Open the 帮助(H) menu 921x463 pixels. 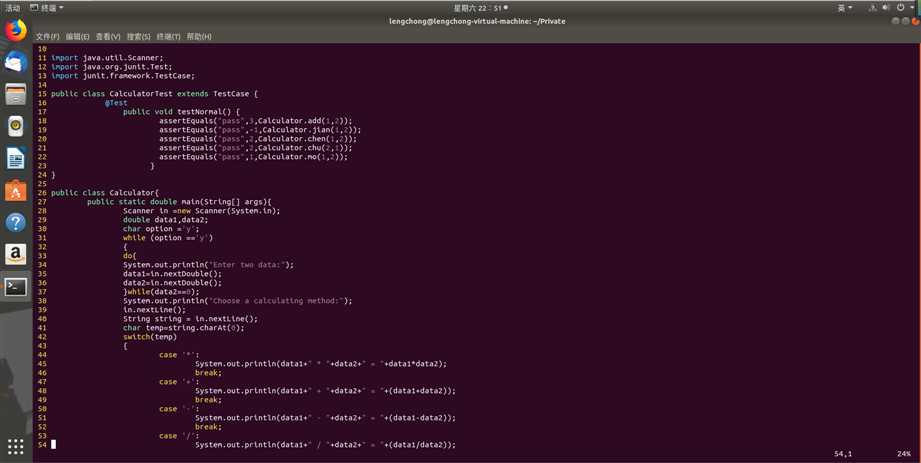(x=199, y=36)
